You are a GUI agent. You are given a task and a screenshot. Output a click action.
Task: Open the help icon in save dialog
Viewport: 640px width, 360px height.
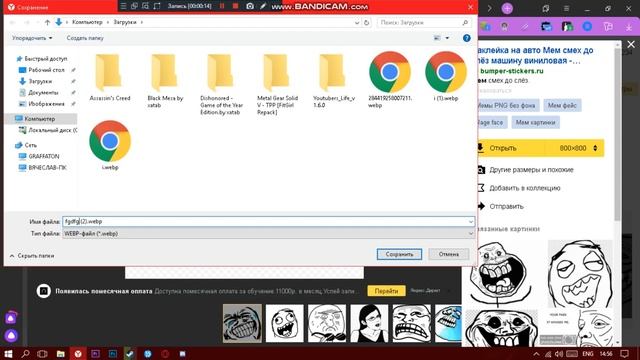click(467, 38)
